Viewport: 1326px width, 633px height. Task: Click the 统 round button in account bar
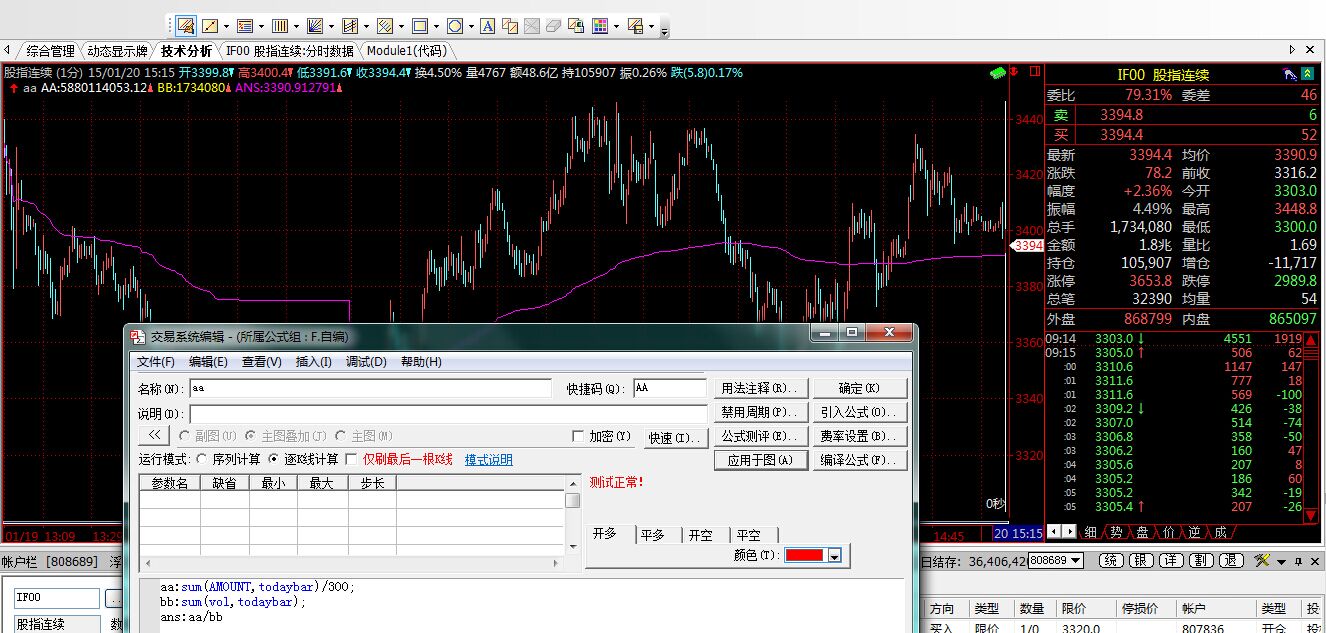(x=1110, y=560)
